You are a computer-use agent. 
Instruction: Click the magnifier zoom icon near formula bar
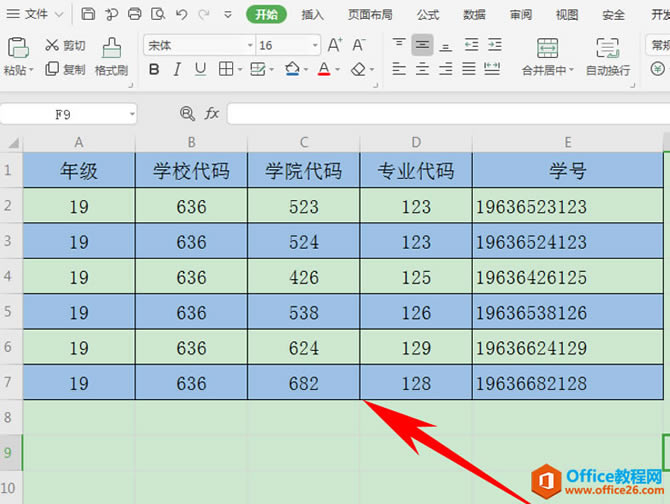[187, 114]
